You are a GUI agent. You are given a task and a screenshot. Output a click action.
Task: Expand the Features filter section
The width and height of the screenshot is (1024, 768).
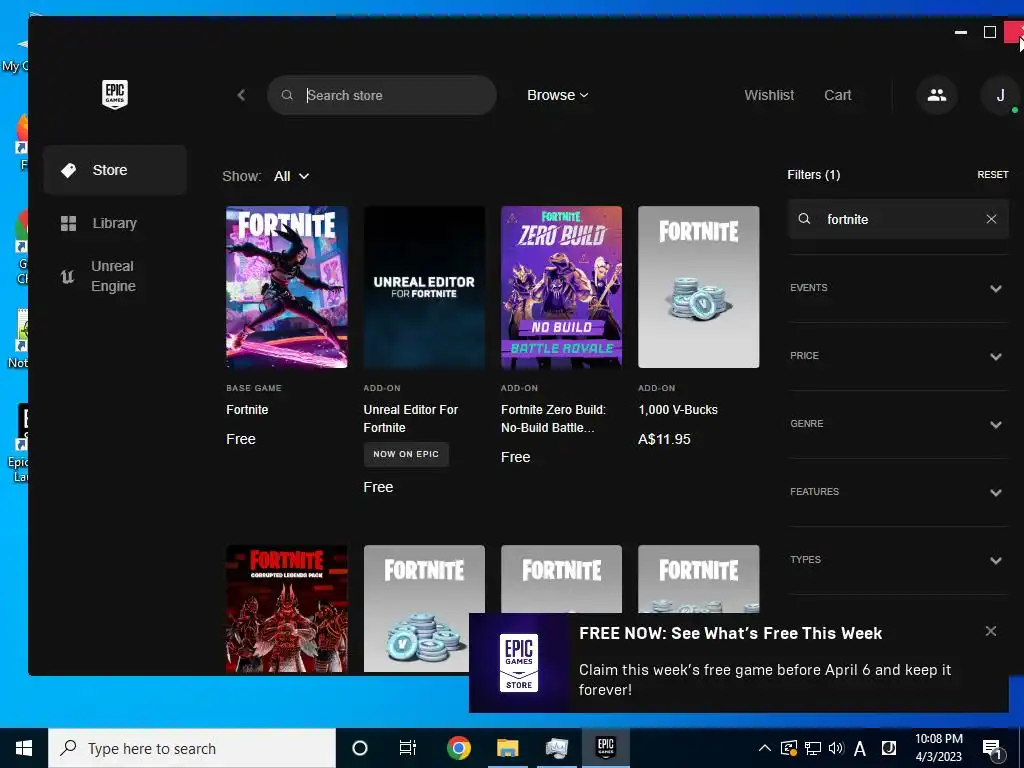point(897,492)
